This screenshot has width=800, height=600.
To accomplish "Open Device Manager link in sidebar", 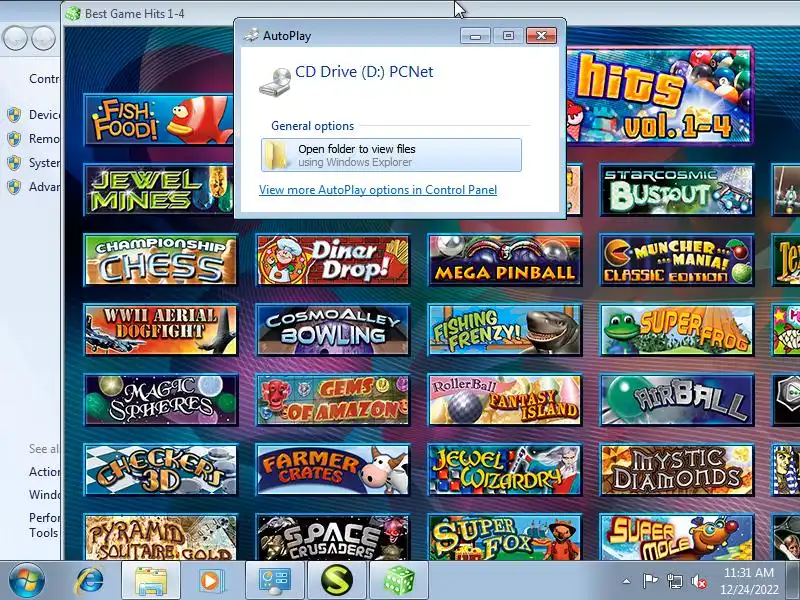I will point(44,115).
